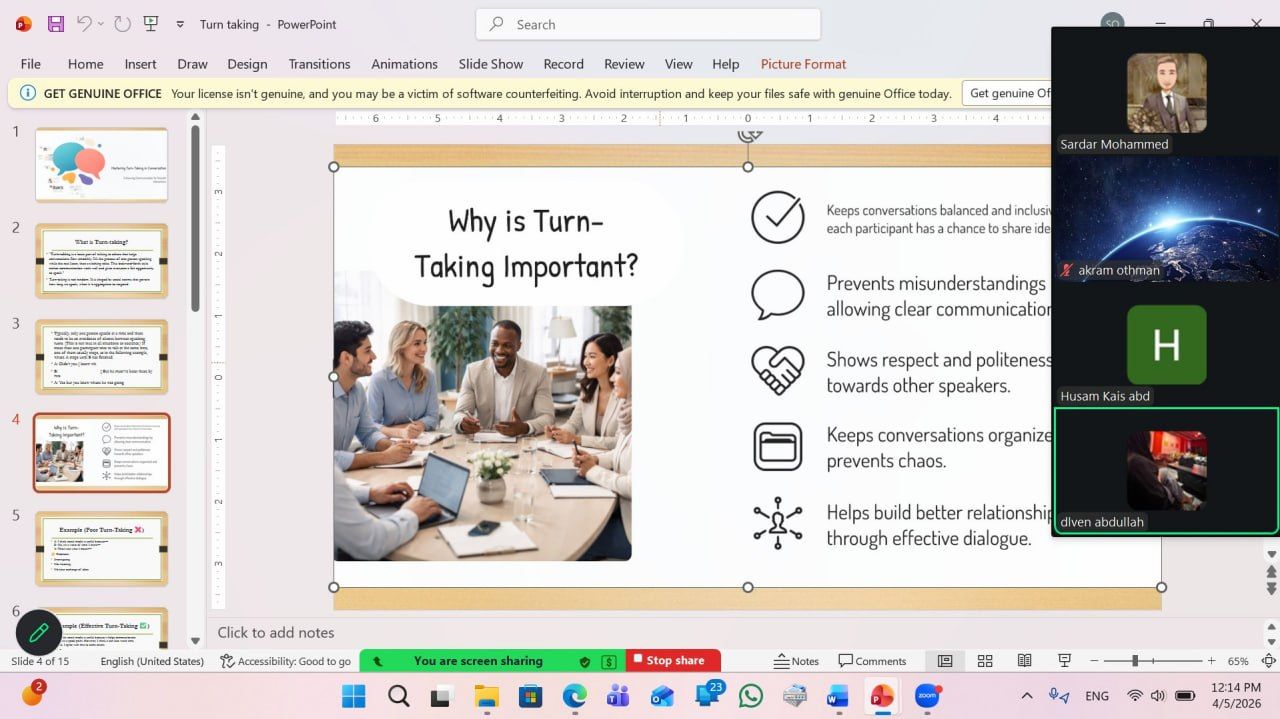This screenshot has height=719, width=1280.
Task: Click the Stop share button
Action: pos(667,661)
